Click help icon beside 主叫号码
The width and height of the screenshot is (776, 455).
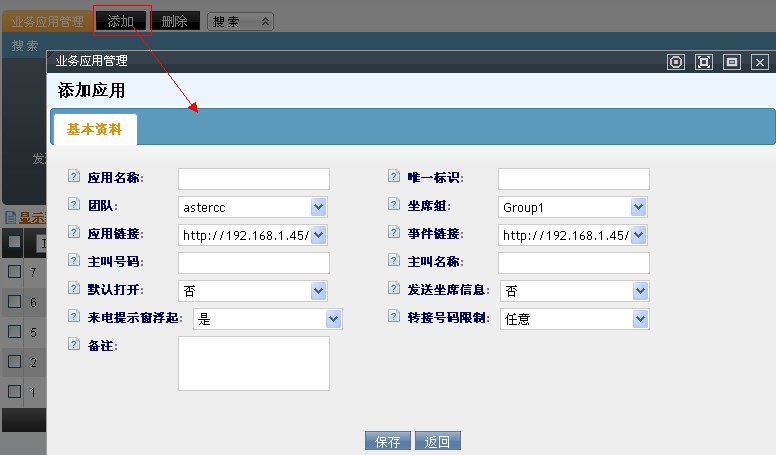[73, 261]
